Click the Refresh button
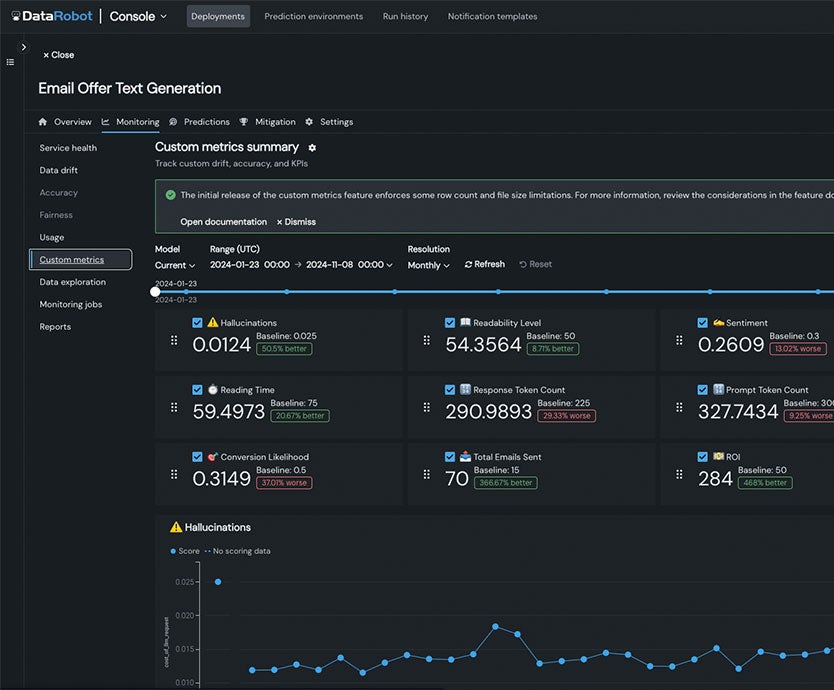Image resolution: width=834 pixels, height=690 pixels. 485,264
